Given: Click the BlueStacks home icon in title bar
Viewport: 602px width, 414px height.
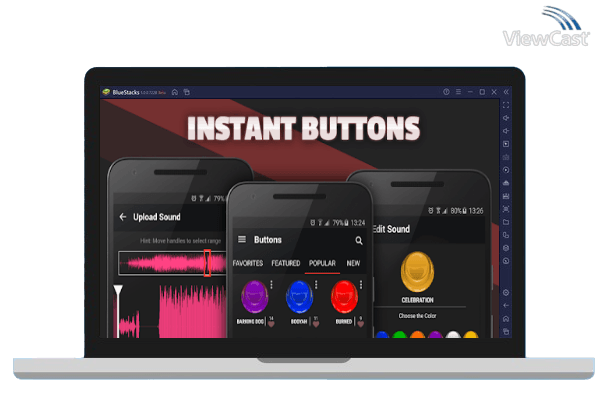Looking at the screenshot, I should pyautogui.click(x=175, y=92).
